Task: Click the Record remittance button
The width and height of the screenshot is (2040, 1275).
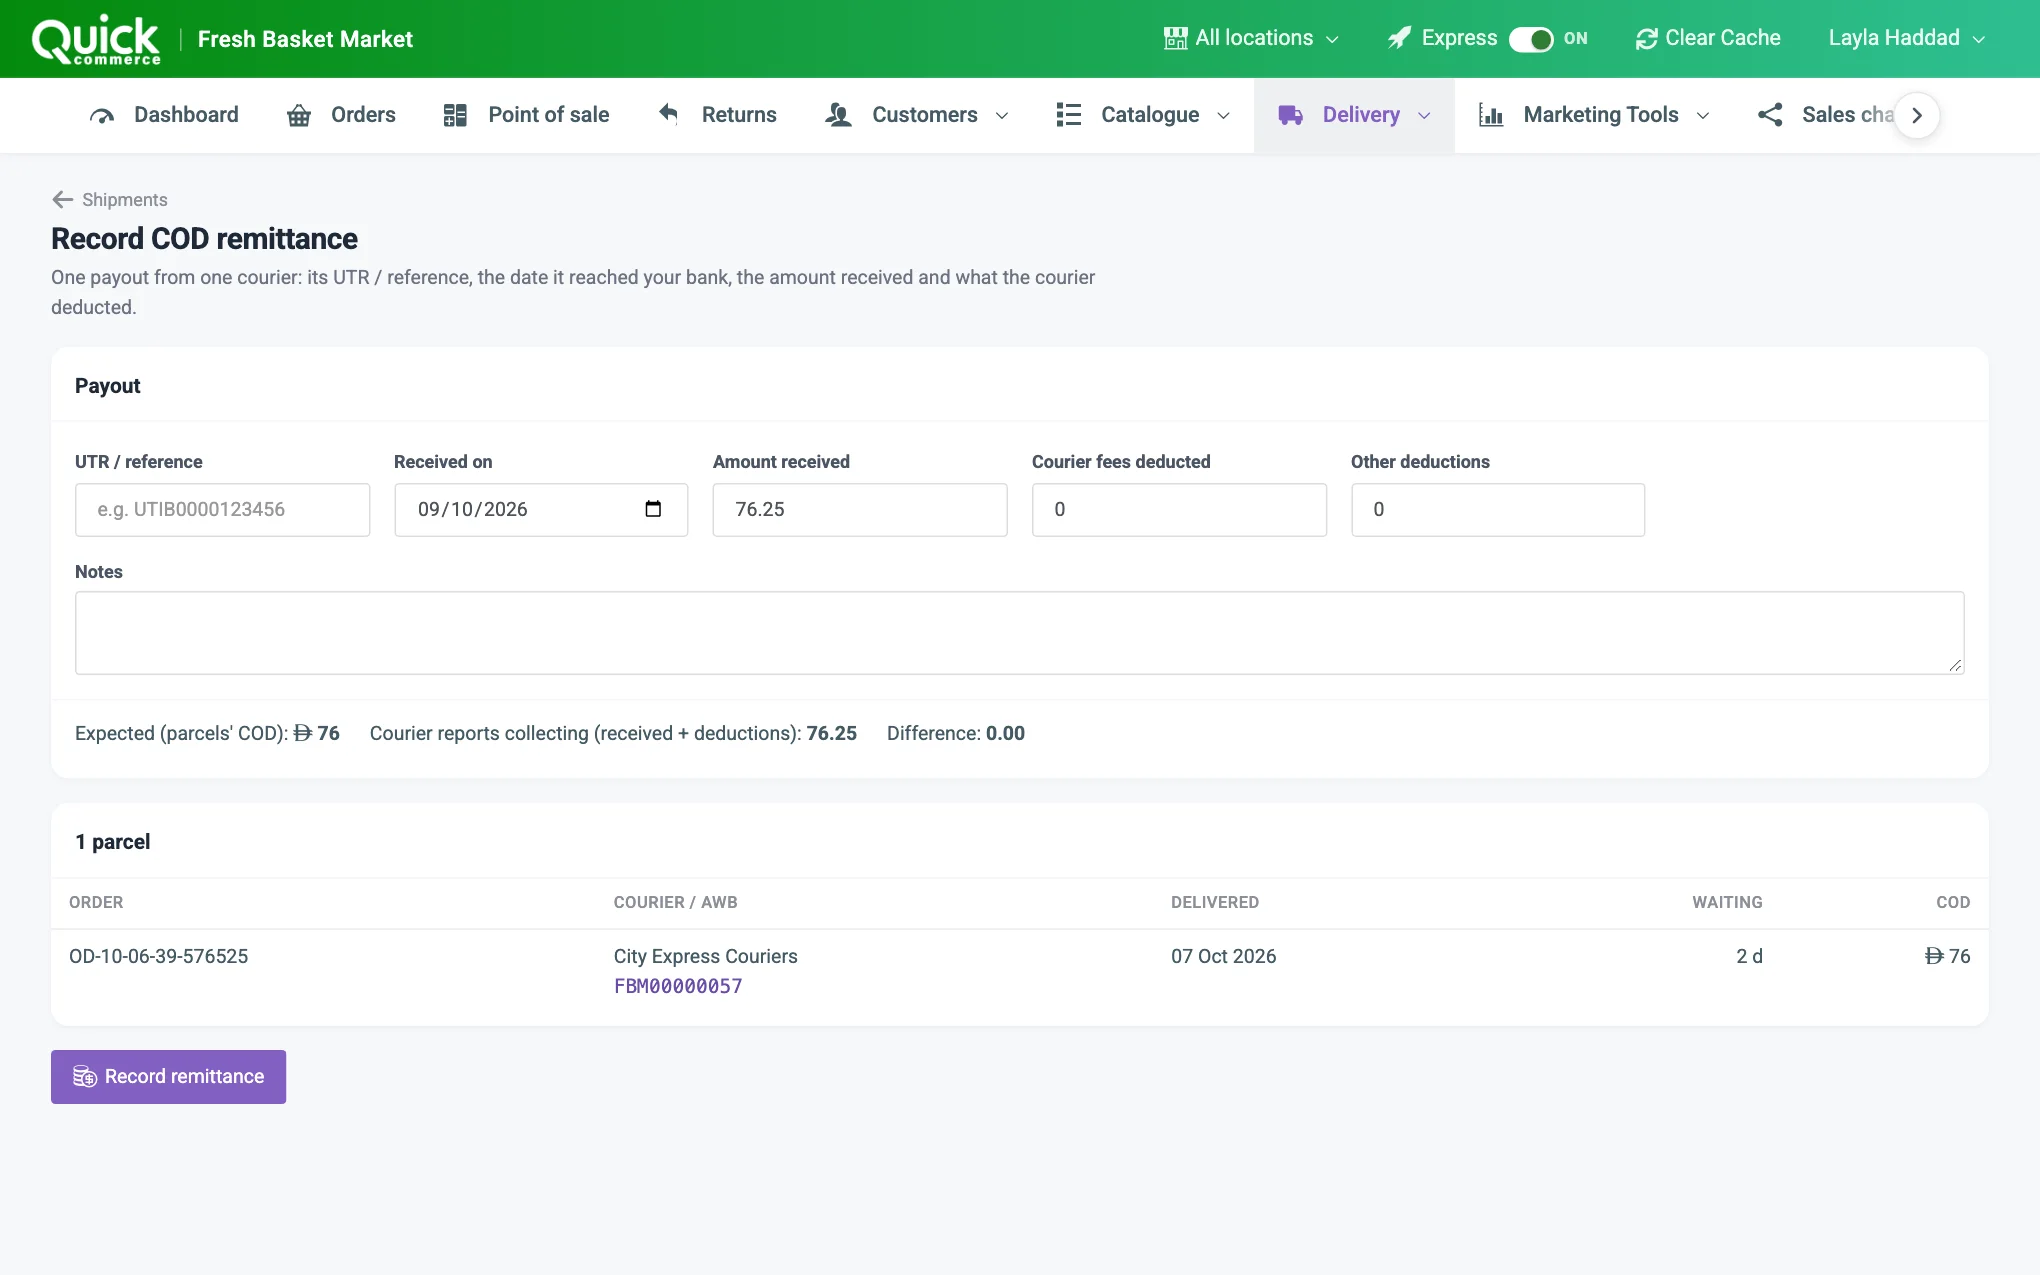Action: coord(168,1077)
